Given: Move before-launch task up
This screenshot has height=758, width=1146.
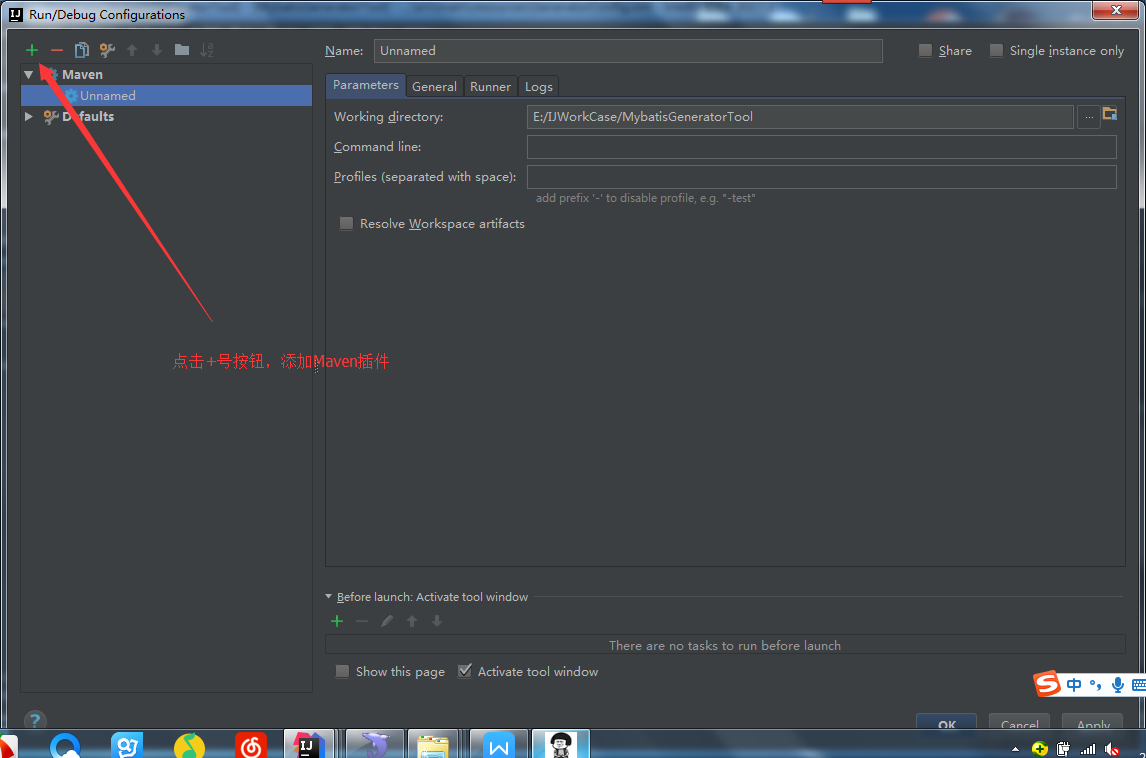Looking at the screenshot, I should (412, 621).
